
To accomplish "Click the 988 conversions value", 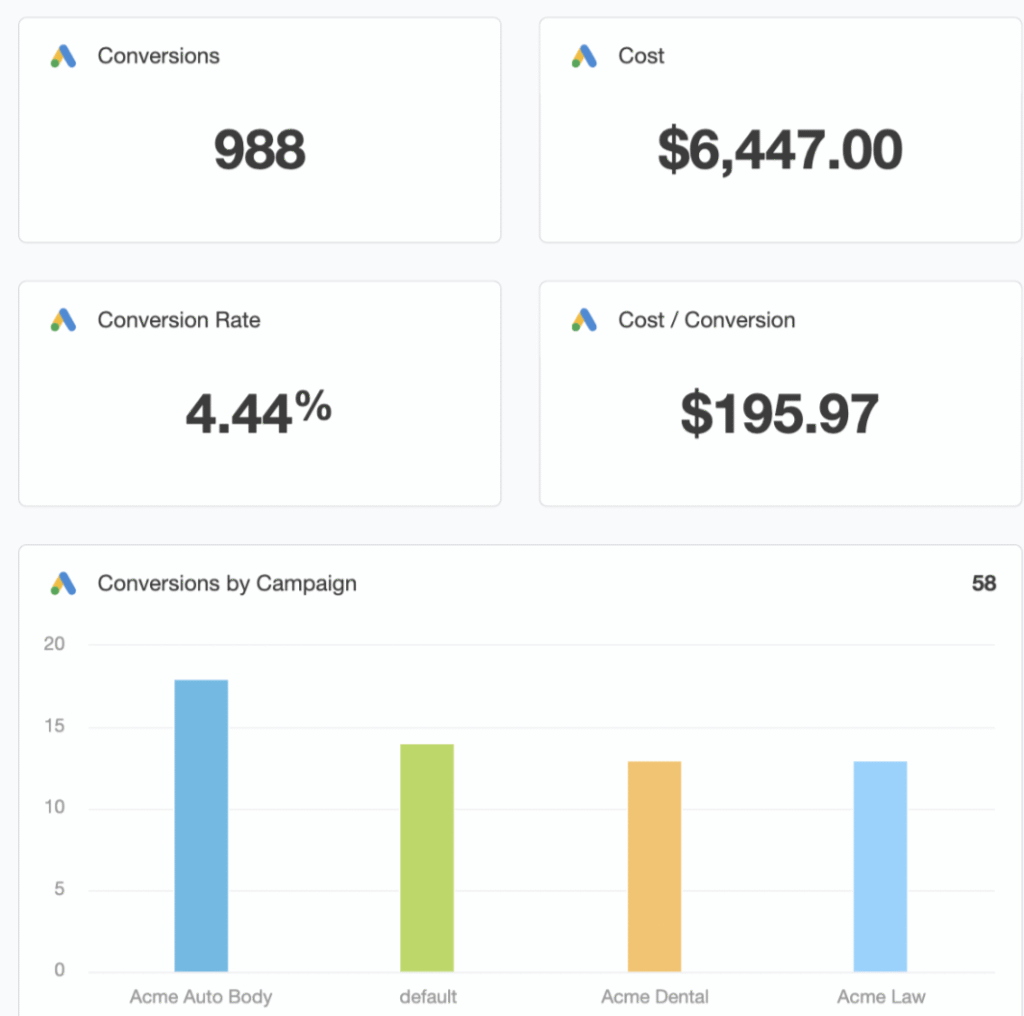I will coord(259,150).
